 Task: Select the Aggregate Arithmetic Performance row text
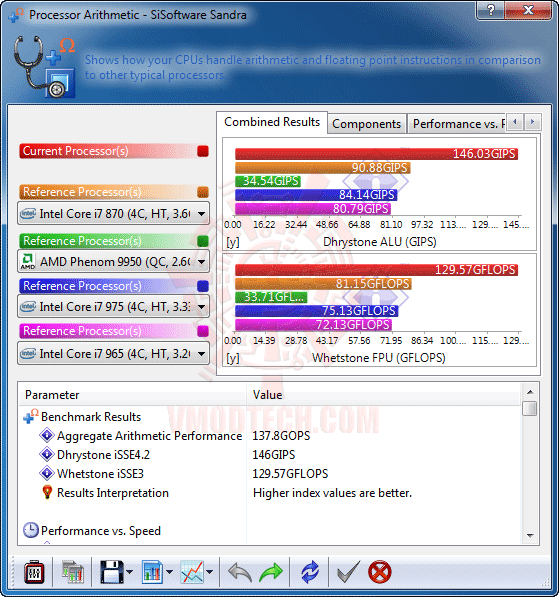pyautogui.click(x=149, y=436)
